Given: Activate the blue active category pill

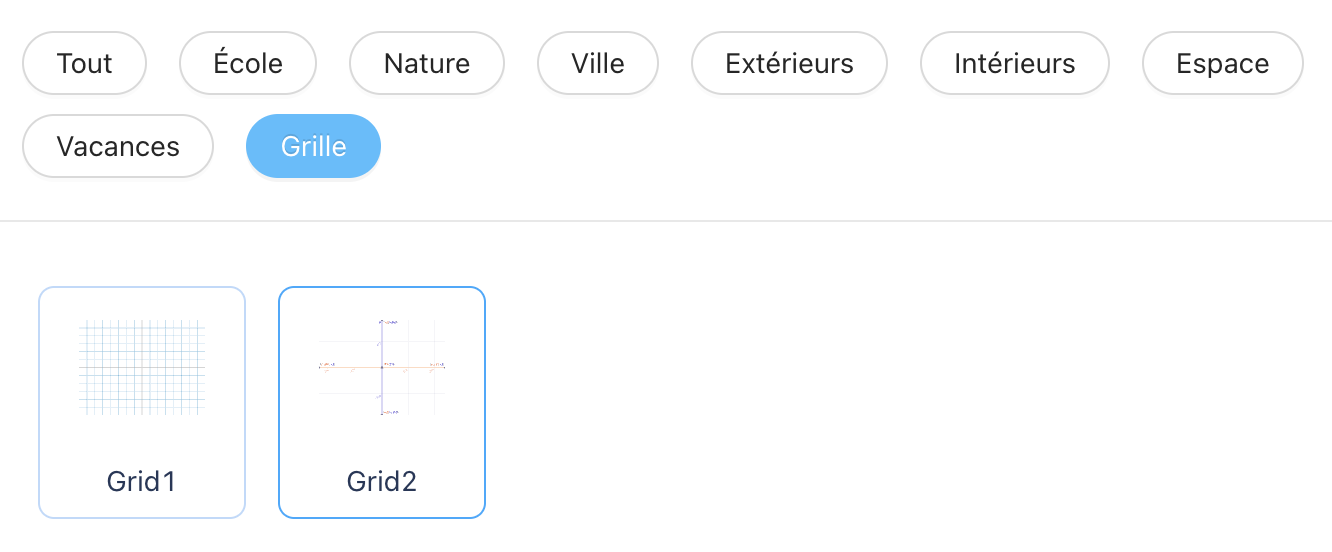Looking at the screenshot, I should 314,146.
